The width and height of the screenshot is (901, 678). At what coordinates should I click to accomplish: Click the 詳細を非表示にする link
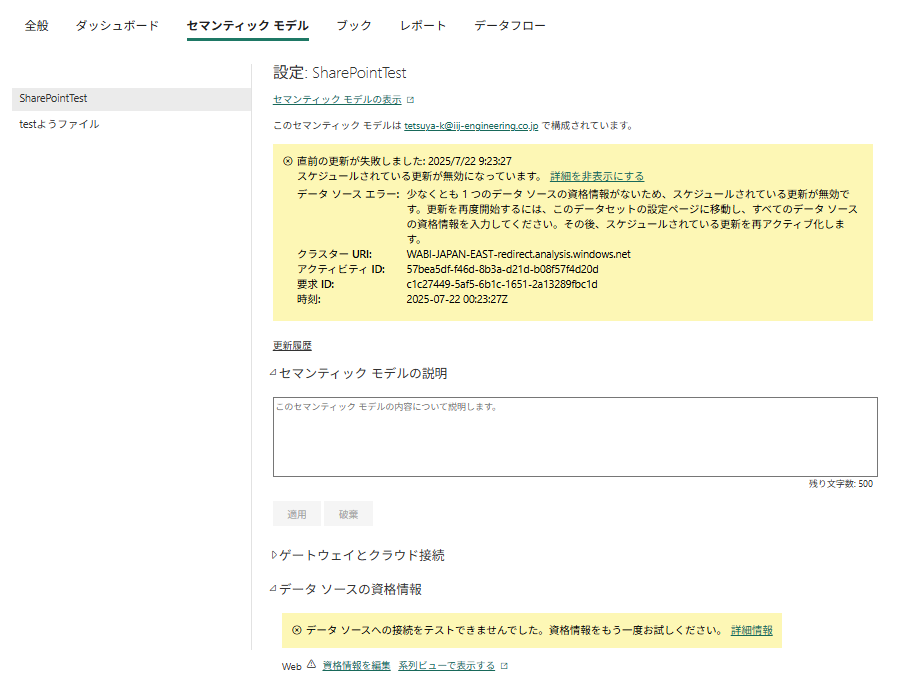597,176
